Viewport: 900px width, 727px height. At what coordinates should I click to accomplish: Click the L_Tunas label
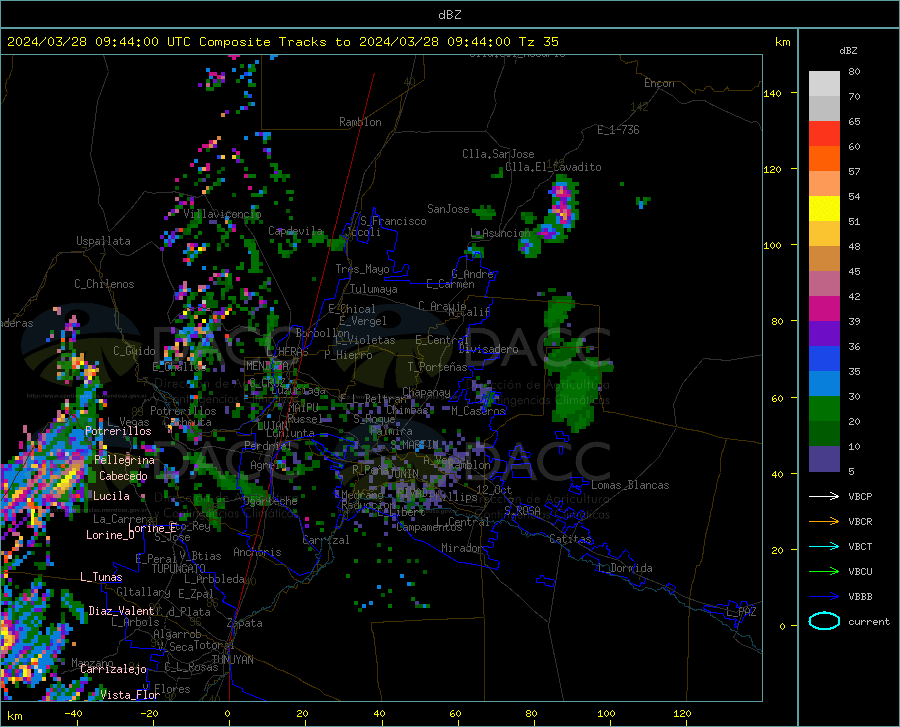(x=101, y=577)
